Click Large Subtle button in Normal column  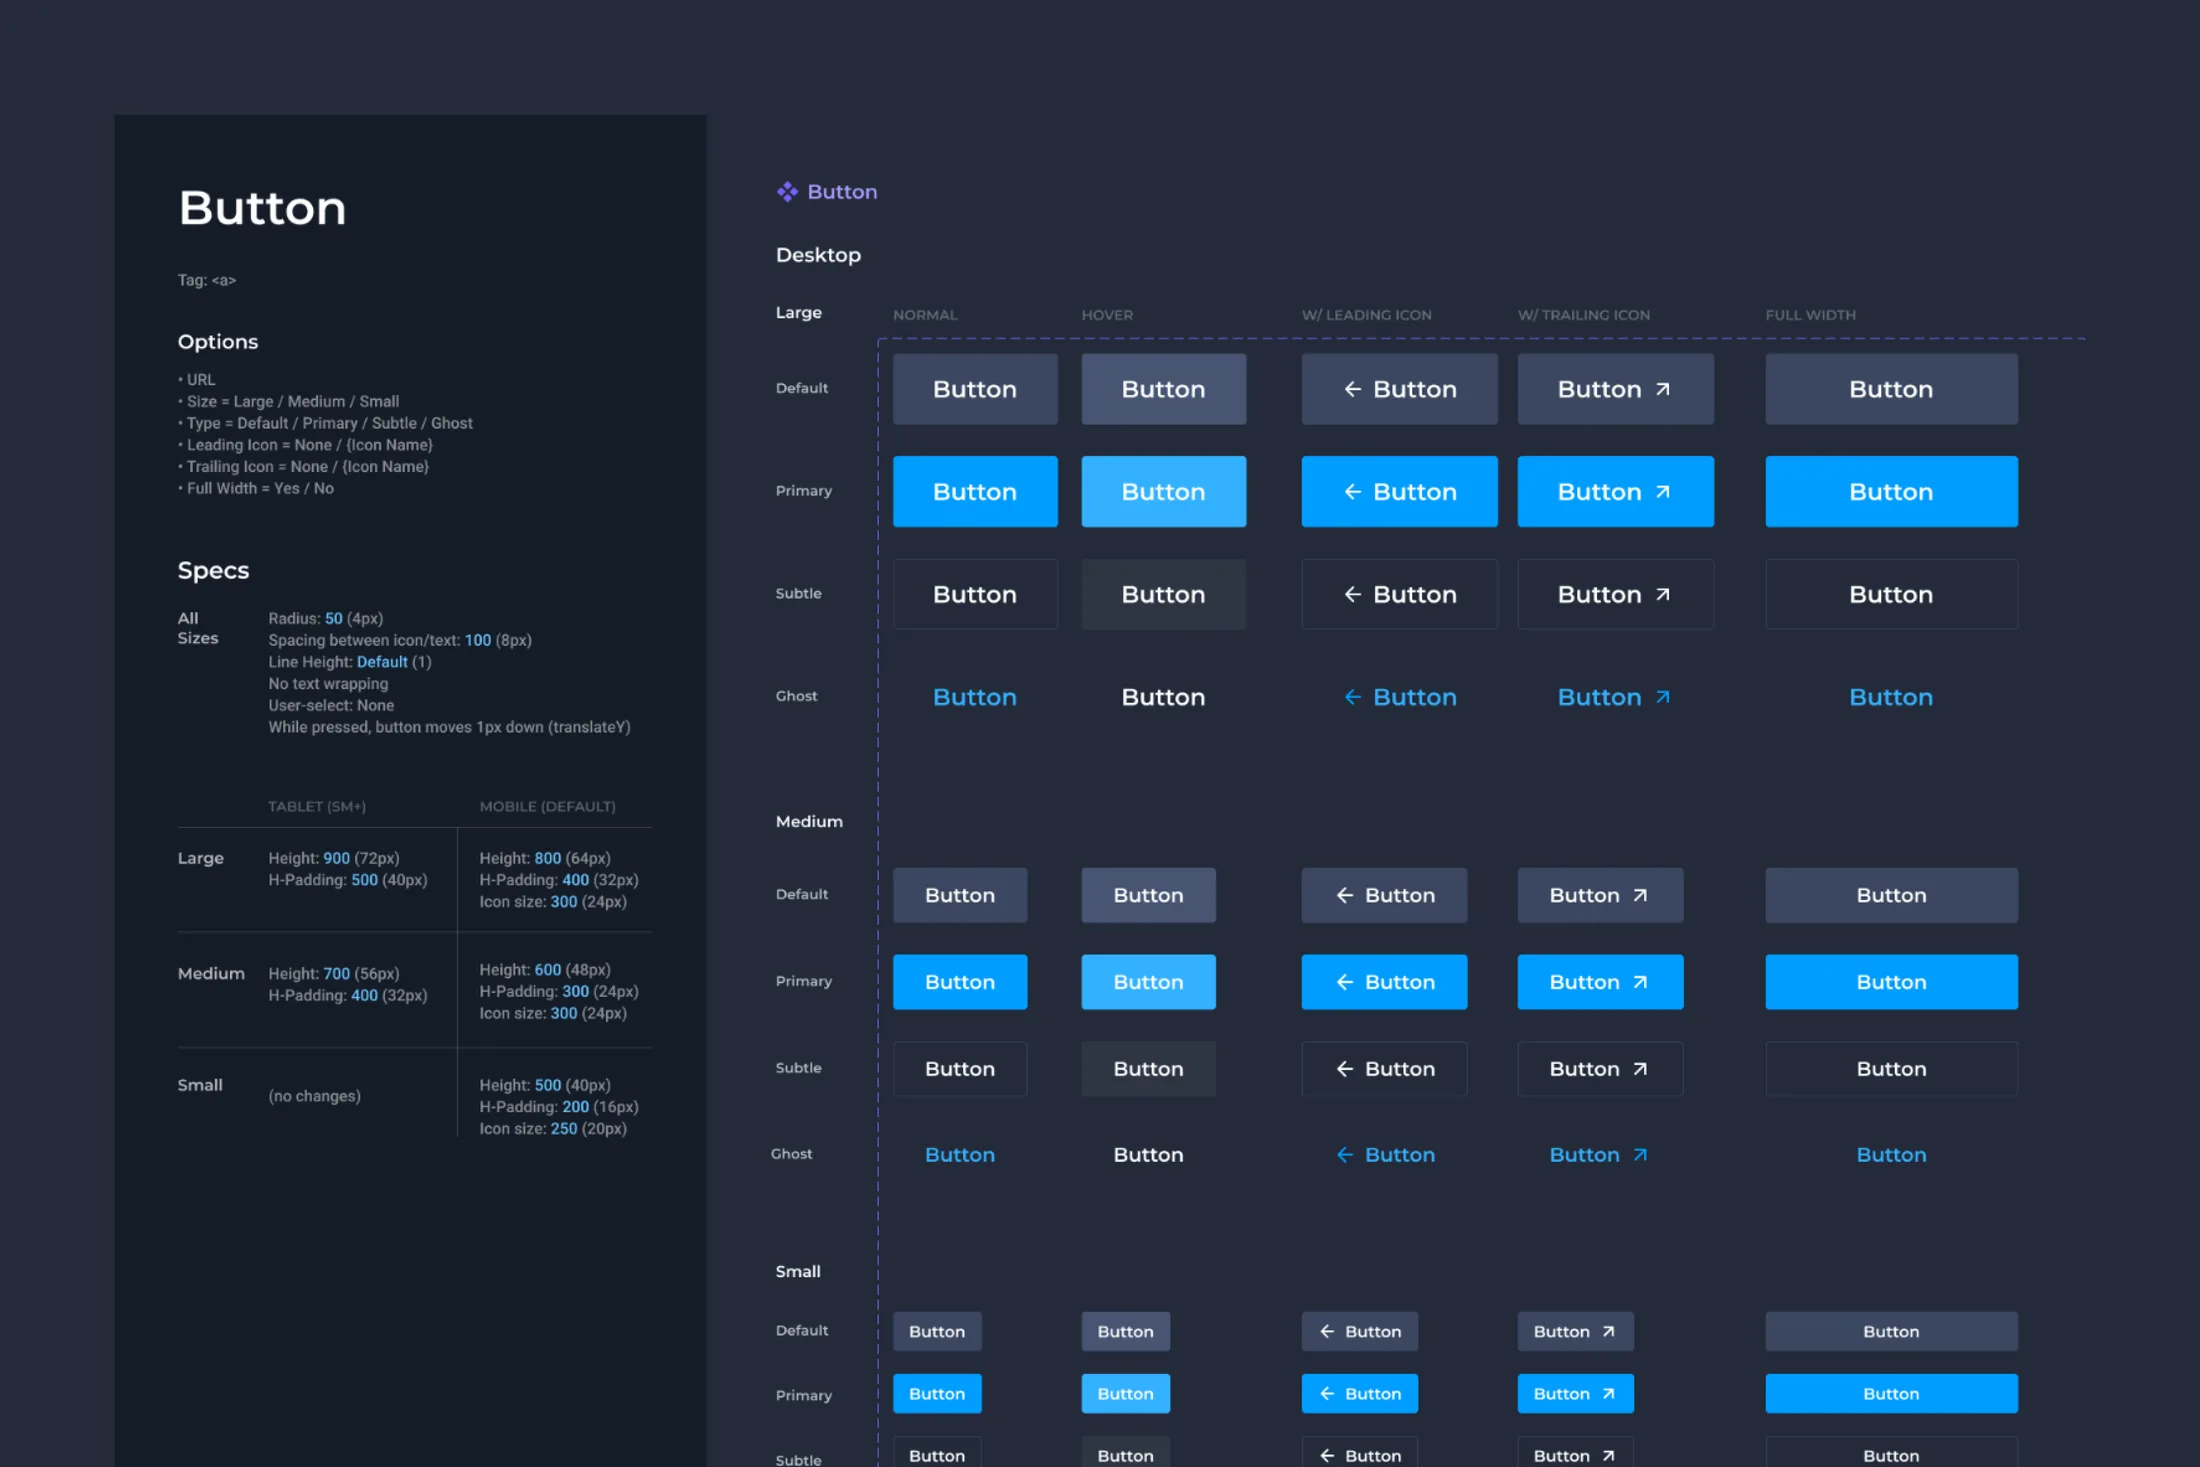tap(975, 594)
